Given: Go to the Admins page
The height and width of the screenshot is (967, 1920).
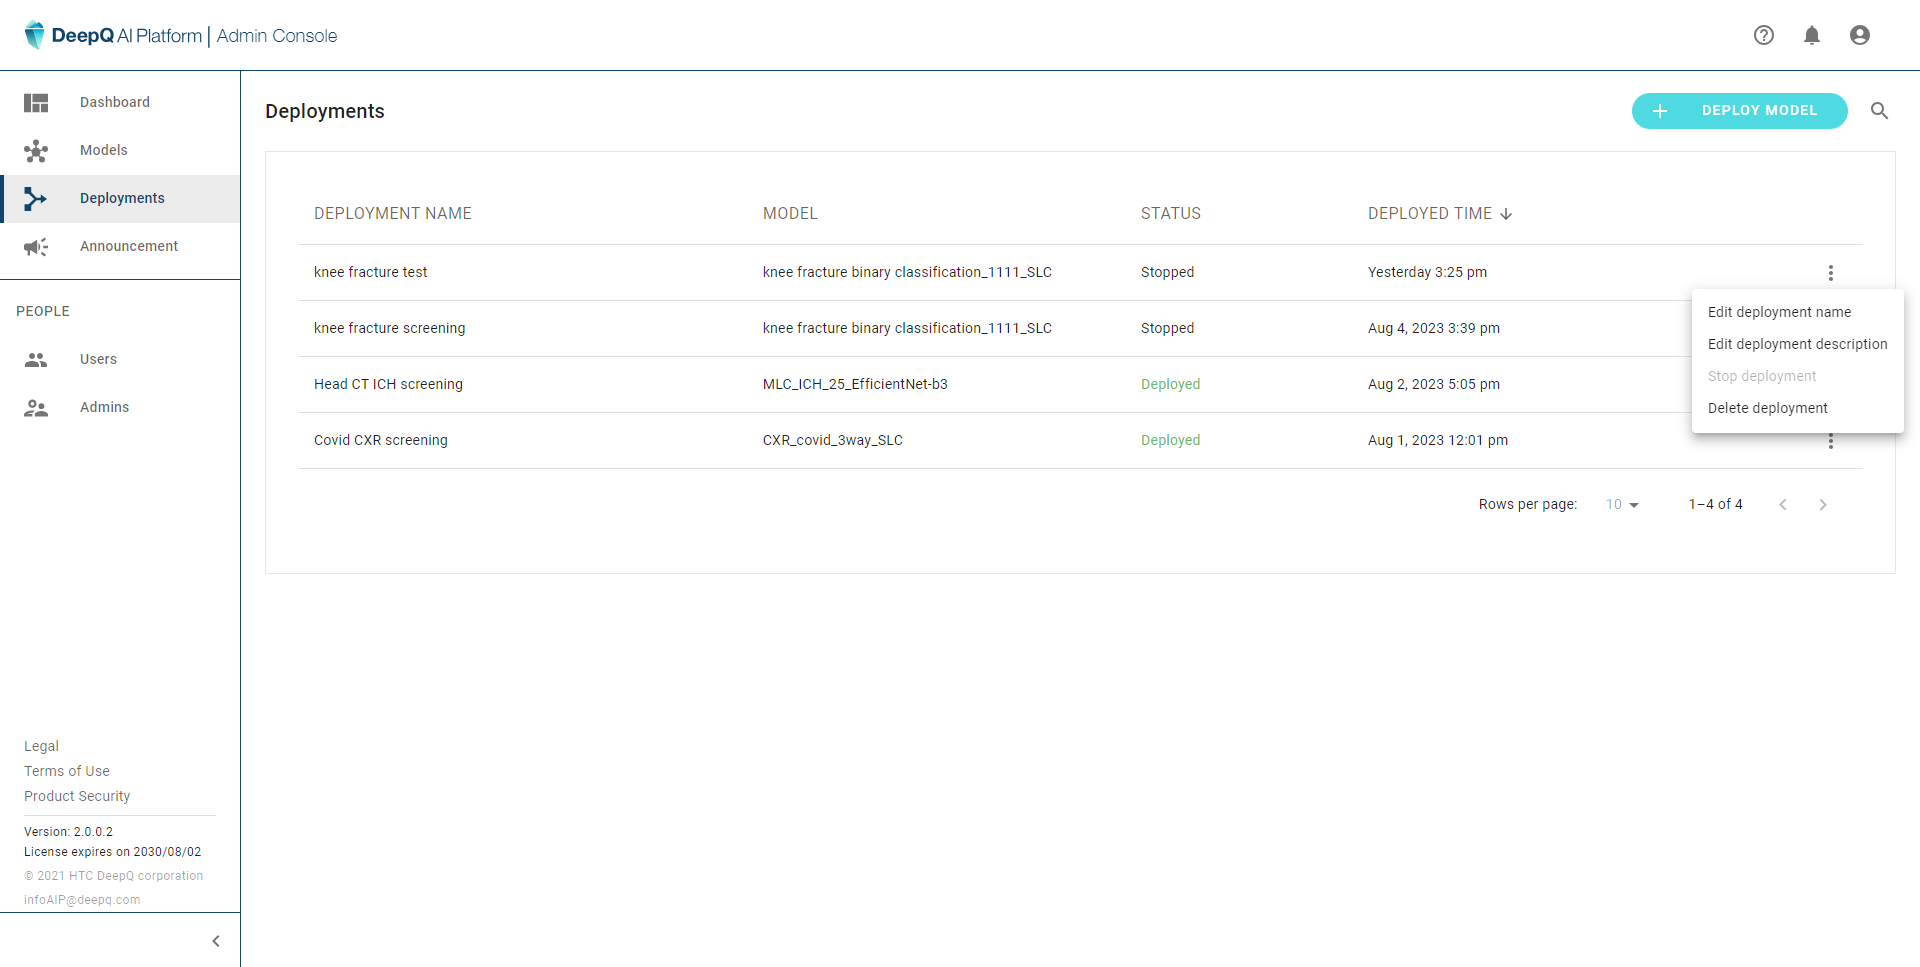Looking at the screenshot, I should 104,407.
